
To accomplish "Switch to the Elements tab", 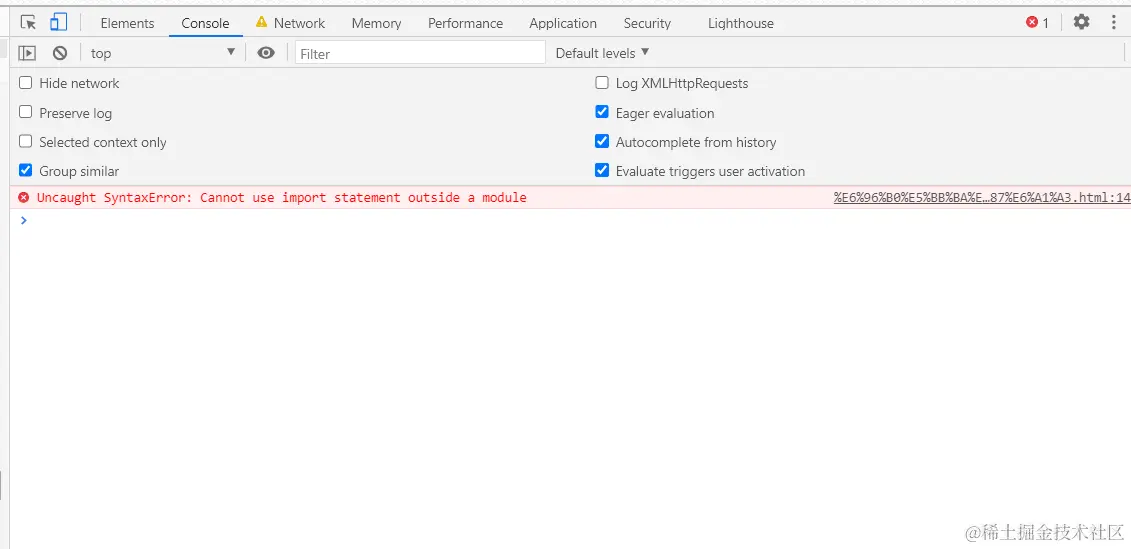I will click(127, 23).
